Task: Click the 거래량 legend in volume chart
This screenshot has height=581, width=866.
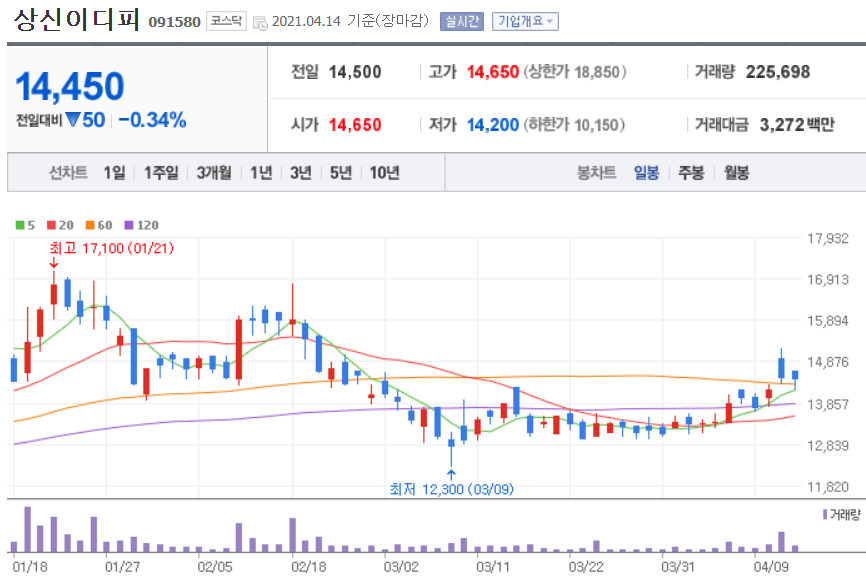Action: pyautogui.click(x=841, y=515)
